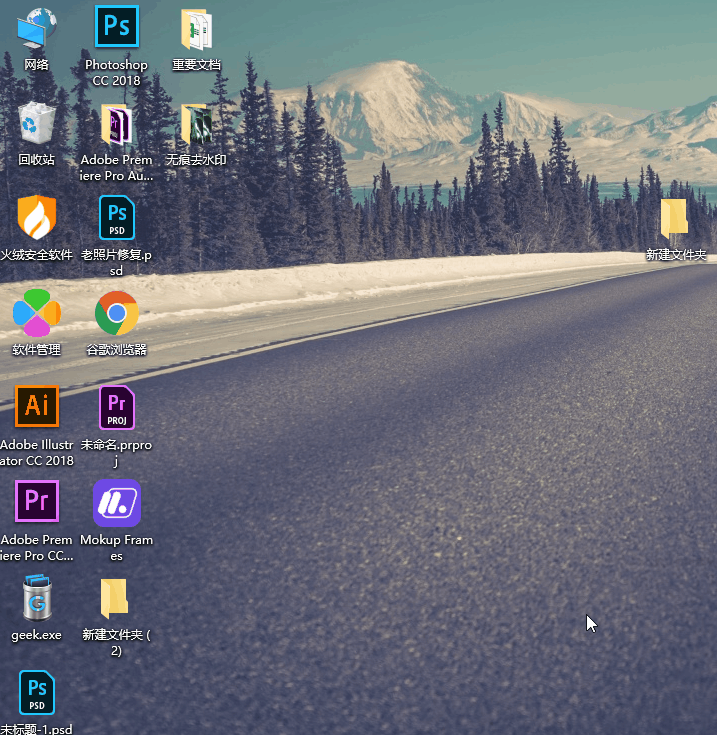This screenshot has width=717, height=735.
Task: Click the 回收站 recycle bin icon
Action: (37, 124)
